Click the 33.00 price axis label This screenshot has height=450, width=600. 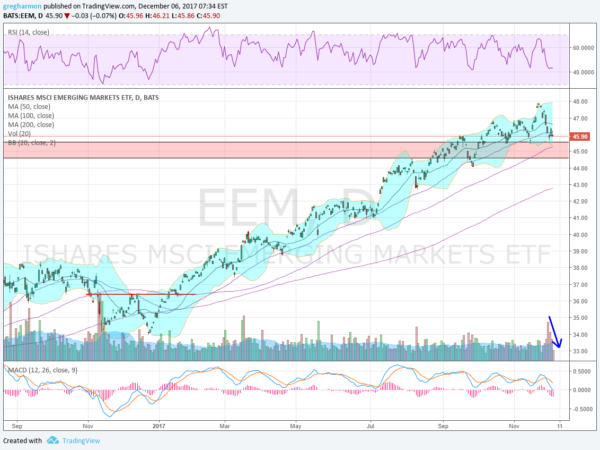click(580, 351)
